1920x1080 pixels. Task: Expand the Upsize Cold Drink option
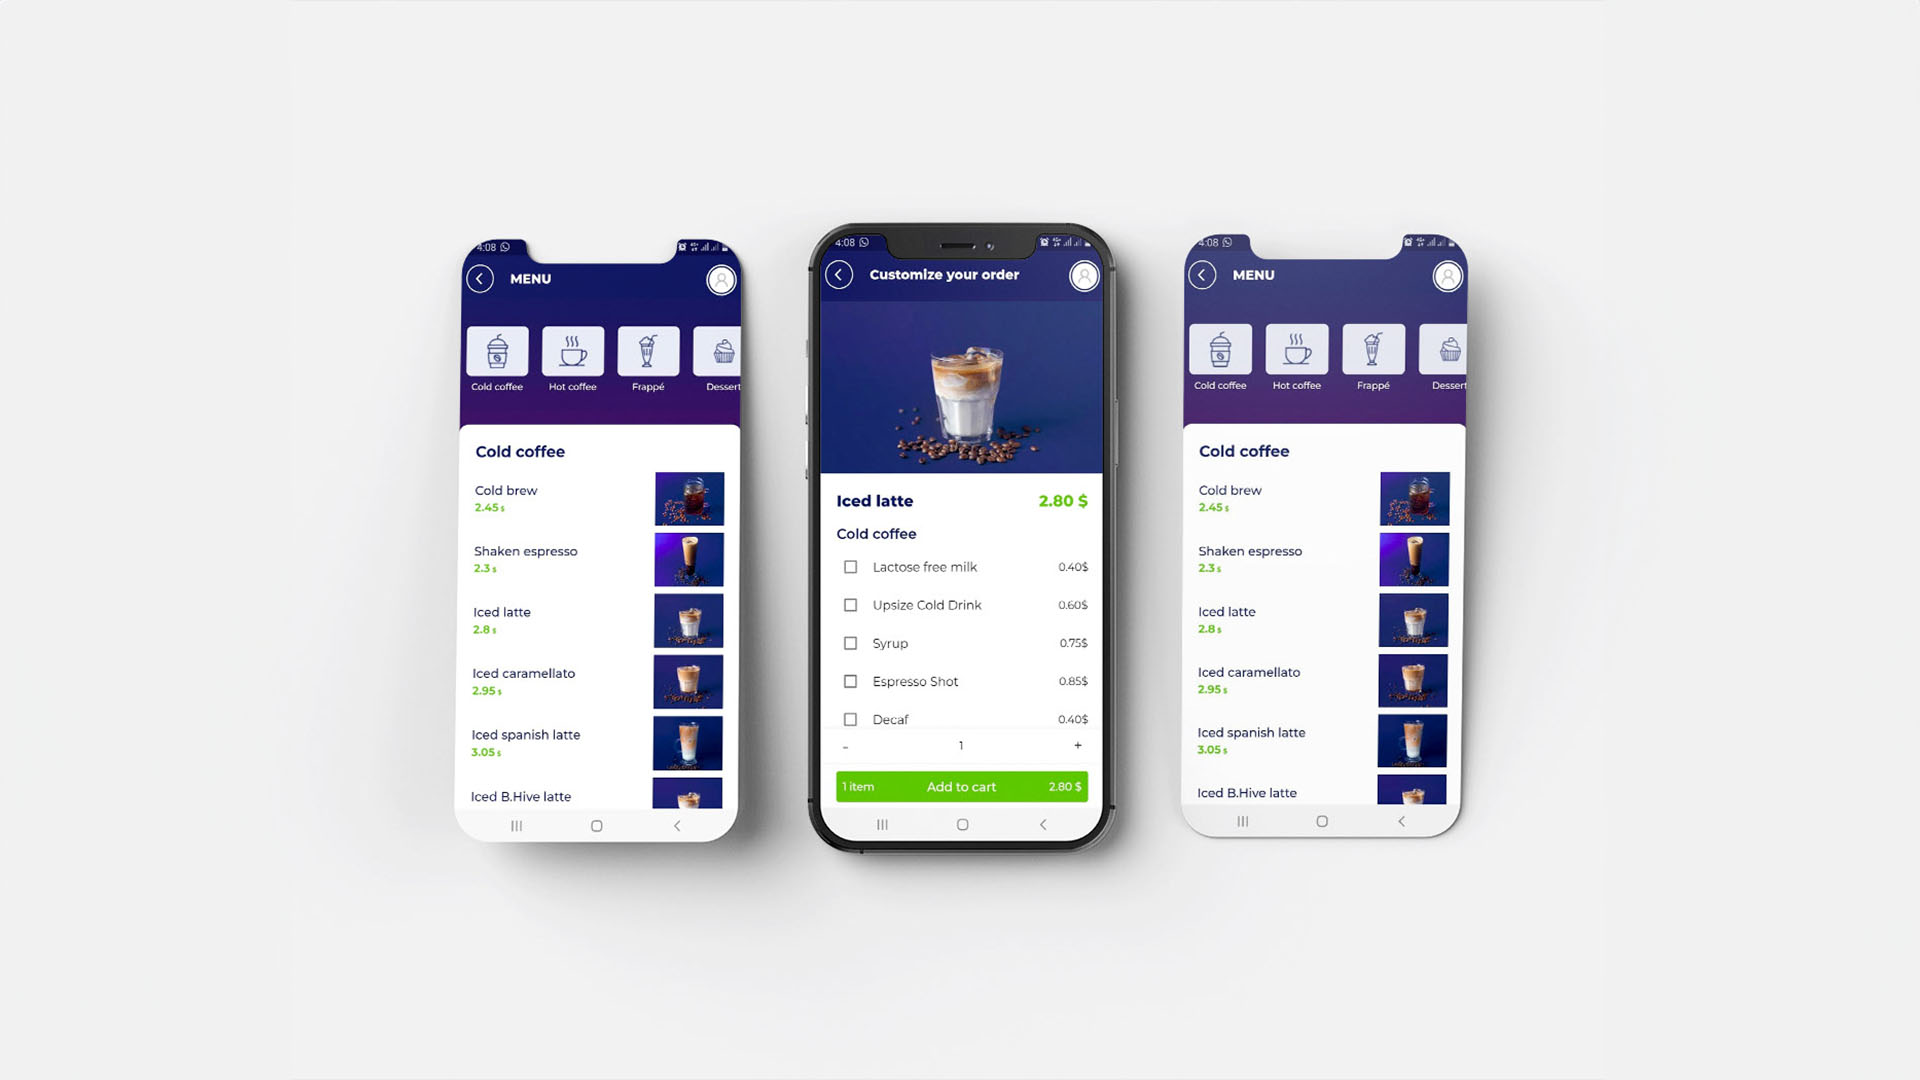click(x=849, y=604)
